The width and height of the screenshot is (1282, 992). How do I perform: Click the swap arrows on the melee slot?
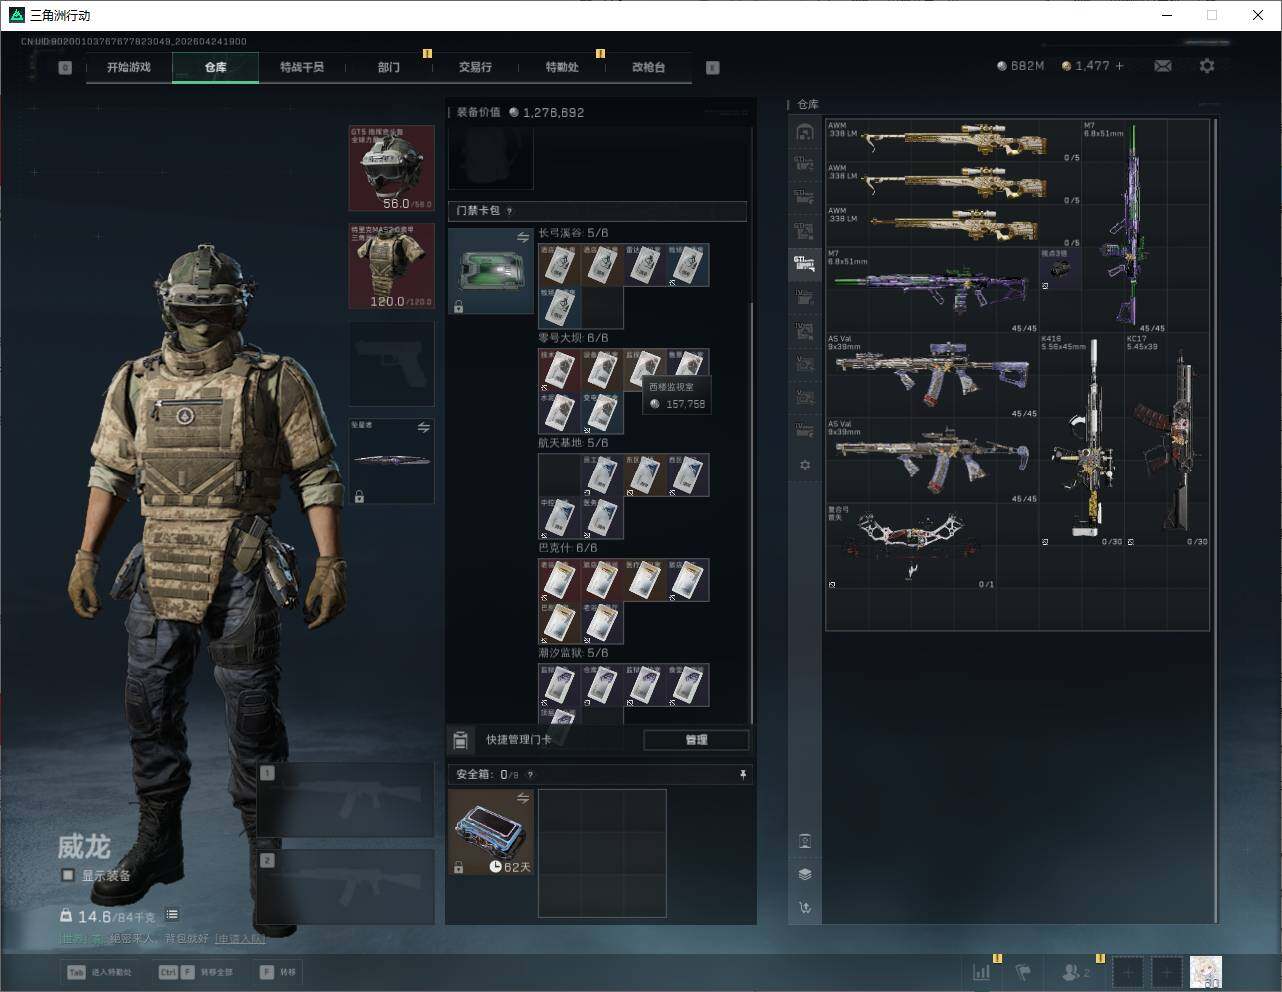424,427
